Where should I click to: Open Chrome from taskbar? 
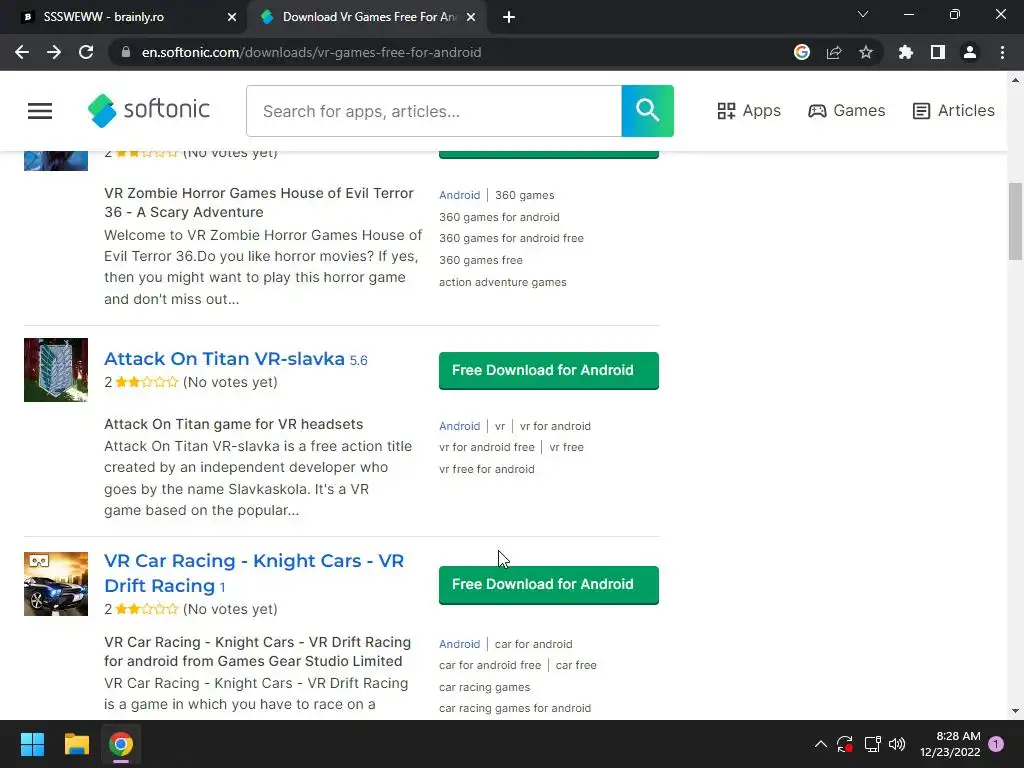pyautogui.click(x=121, y=744)
